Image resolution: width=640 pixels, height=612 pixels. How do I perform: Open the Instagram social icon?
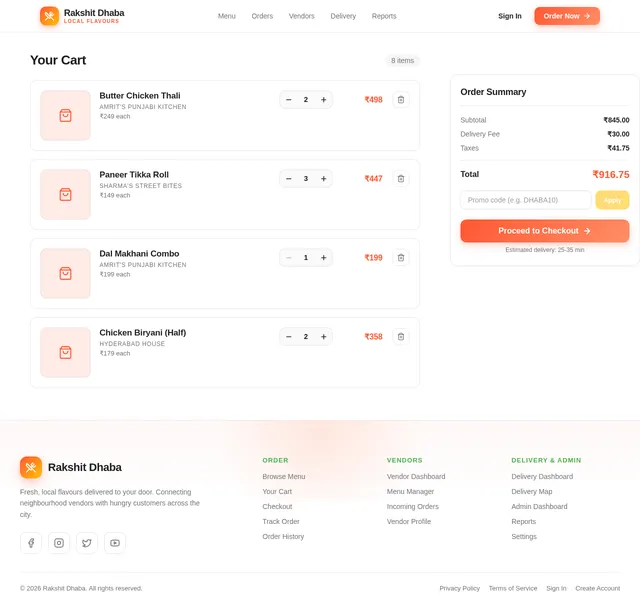pyautogui.click(x=59, y=543)
